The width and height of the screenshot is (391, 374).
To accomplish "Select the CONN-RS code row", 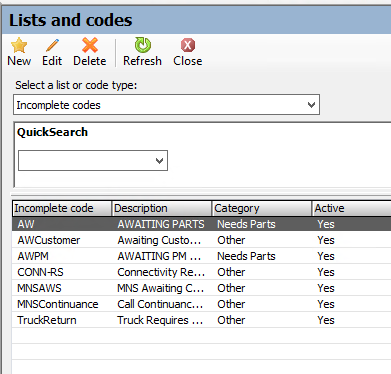I will (x=201, y=272).
